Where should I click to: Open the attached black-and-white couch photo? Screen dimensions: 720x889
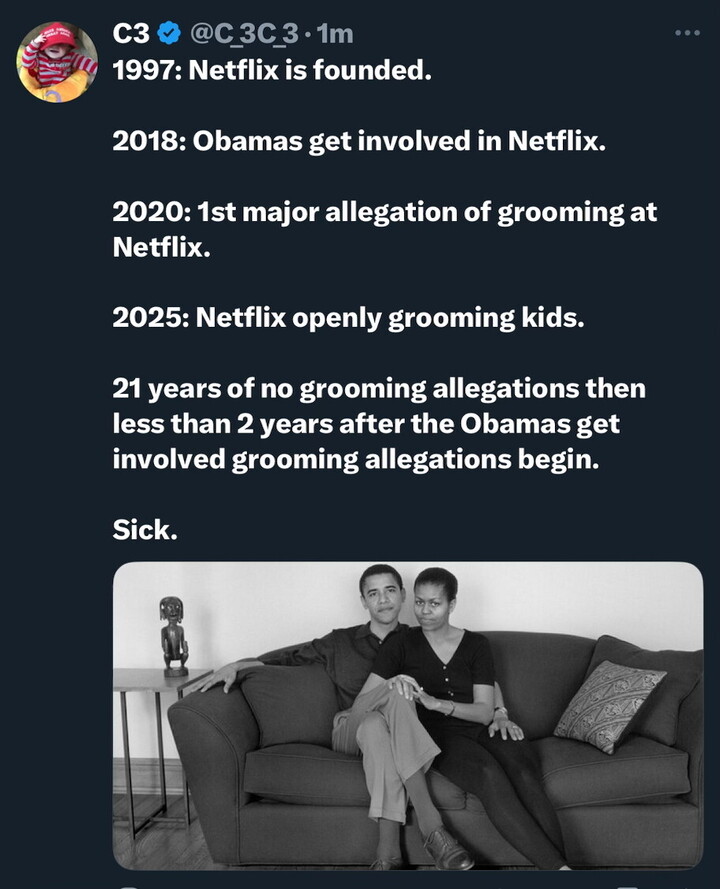408,714
